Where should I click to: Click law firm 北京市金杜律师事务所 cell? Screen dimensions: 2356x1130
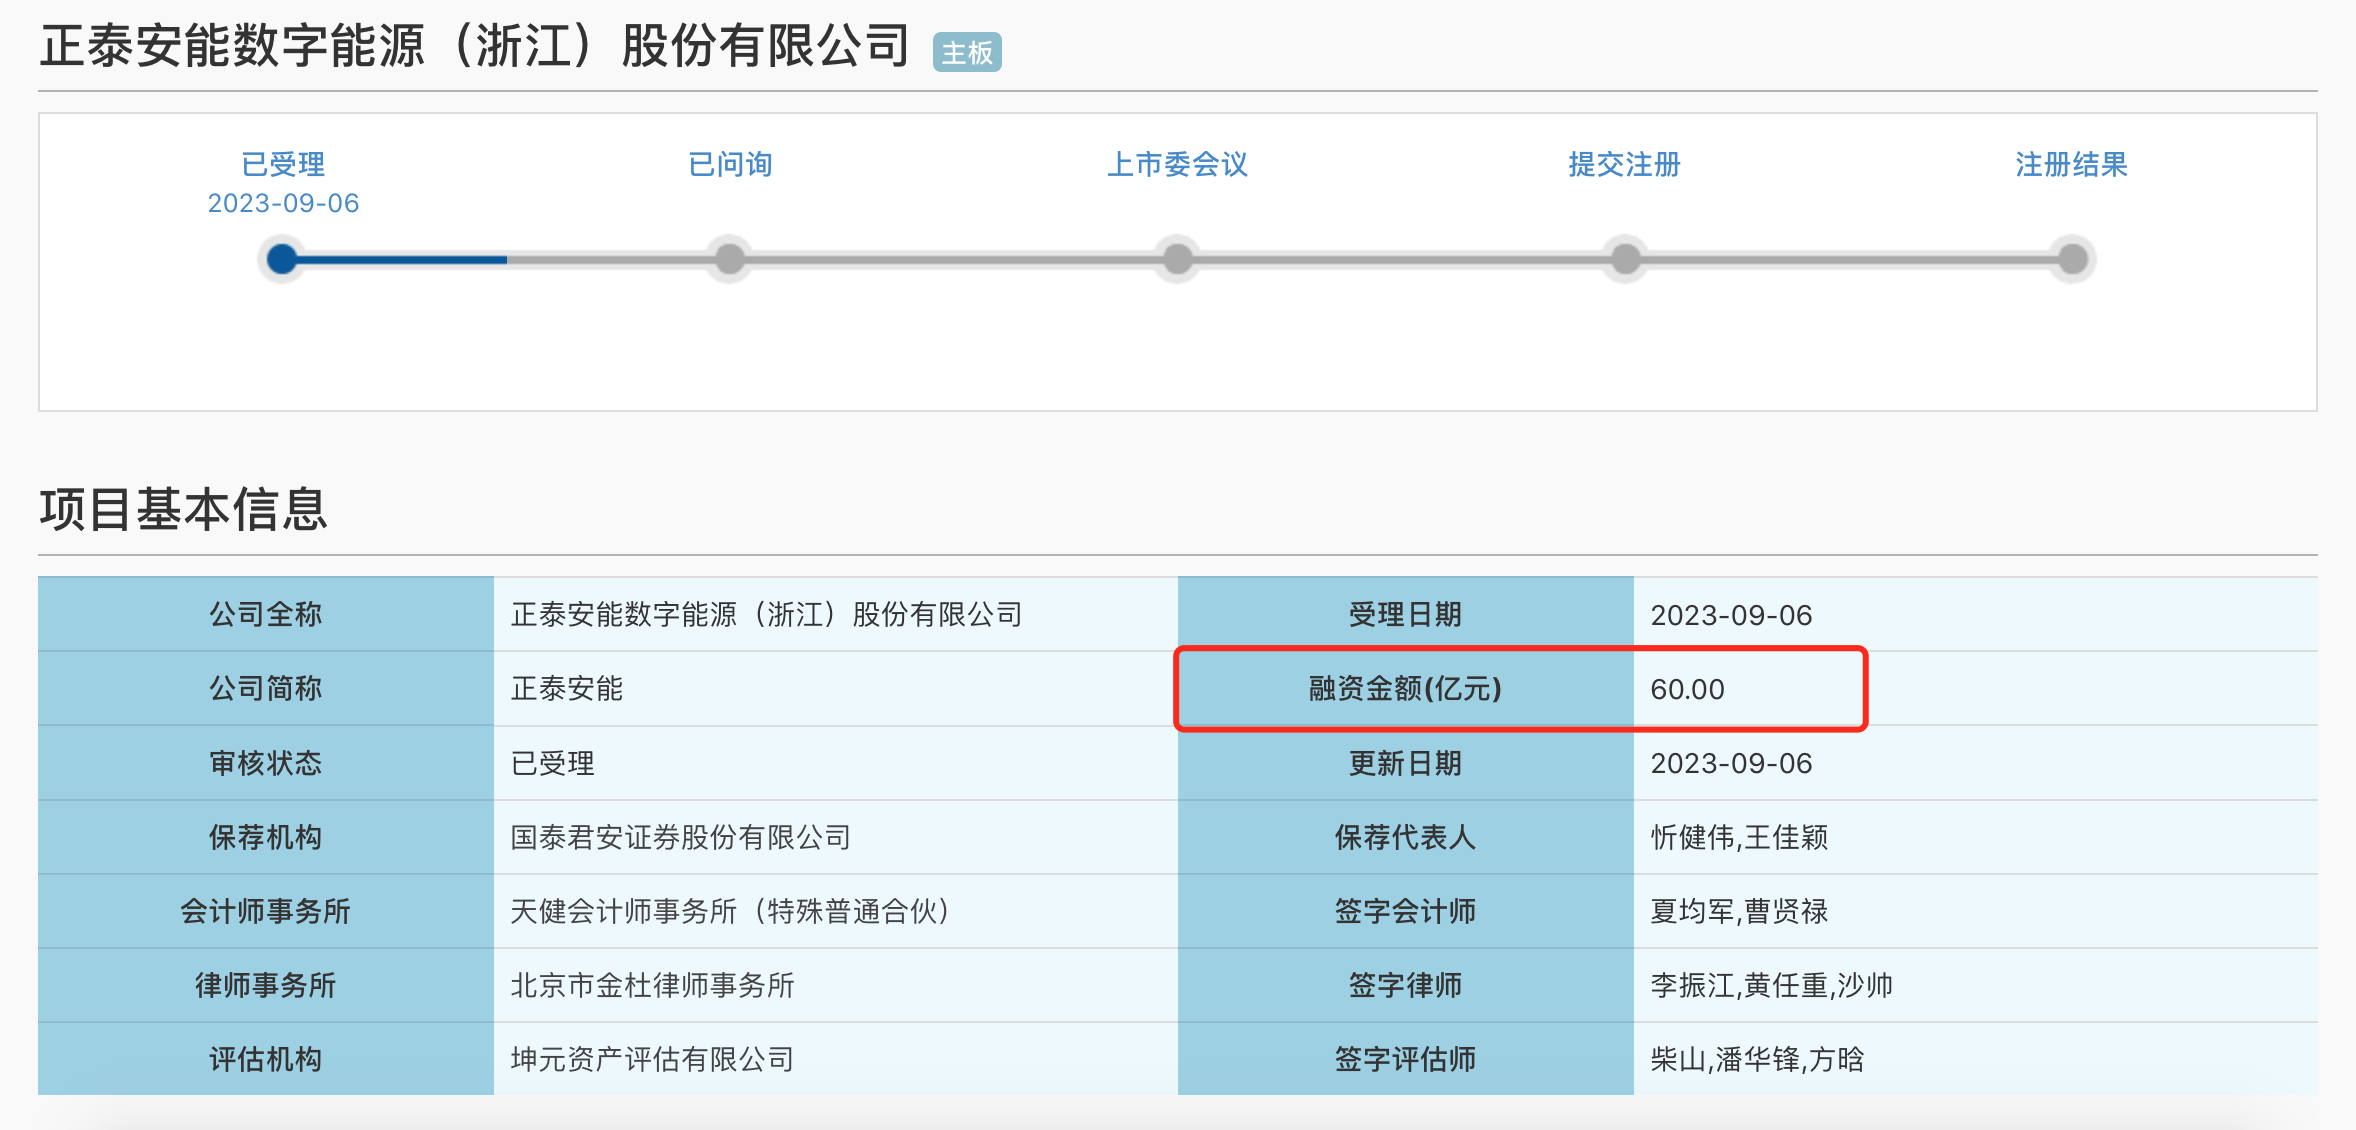coord(652,985)
